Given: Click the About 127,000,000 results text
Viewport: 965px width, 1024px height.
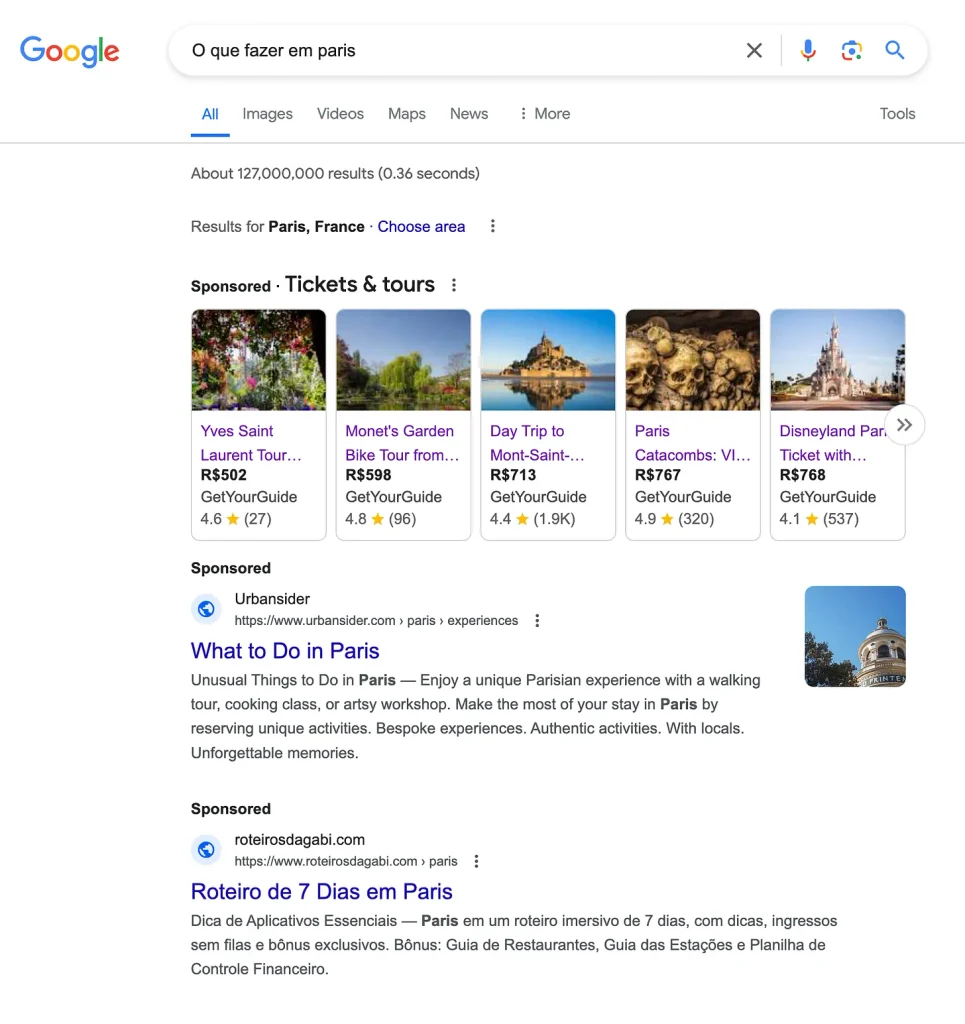Looking at the screenshot, I should coord(335,174).
